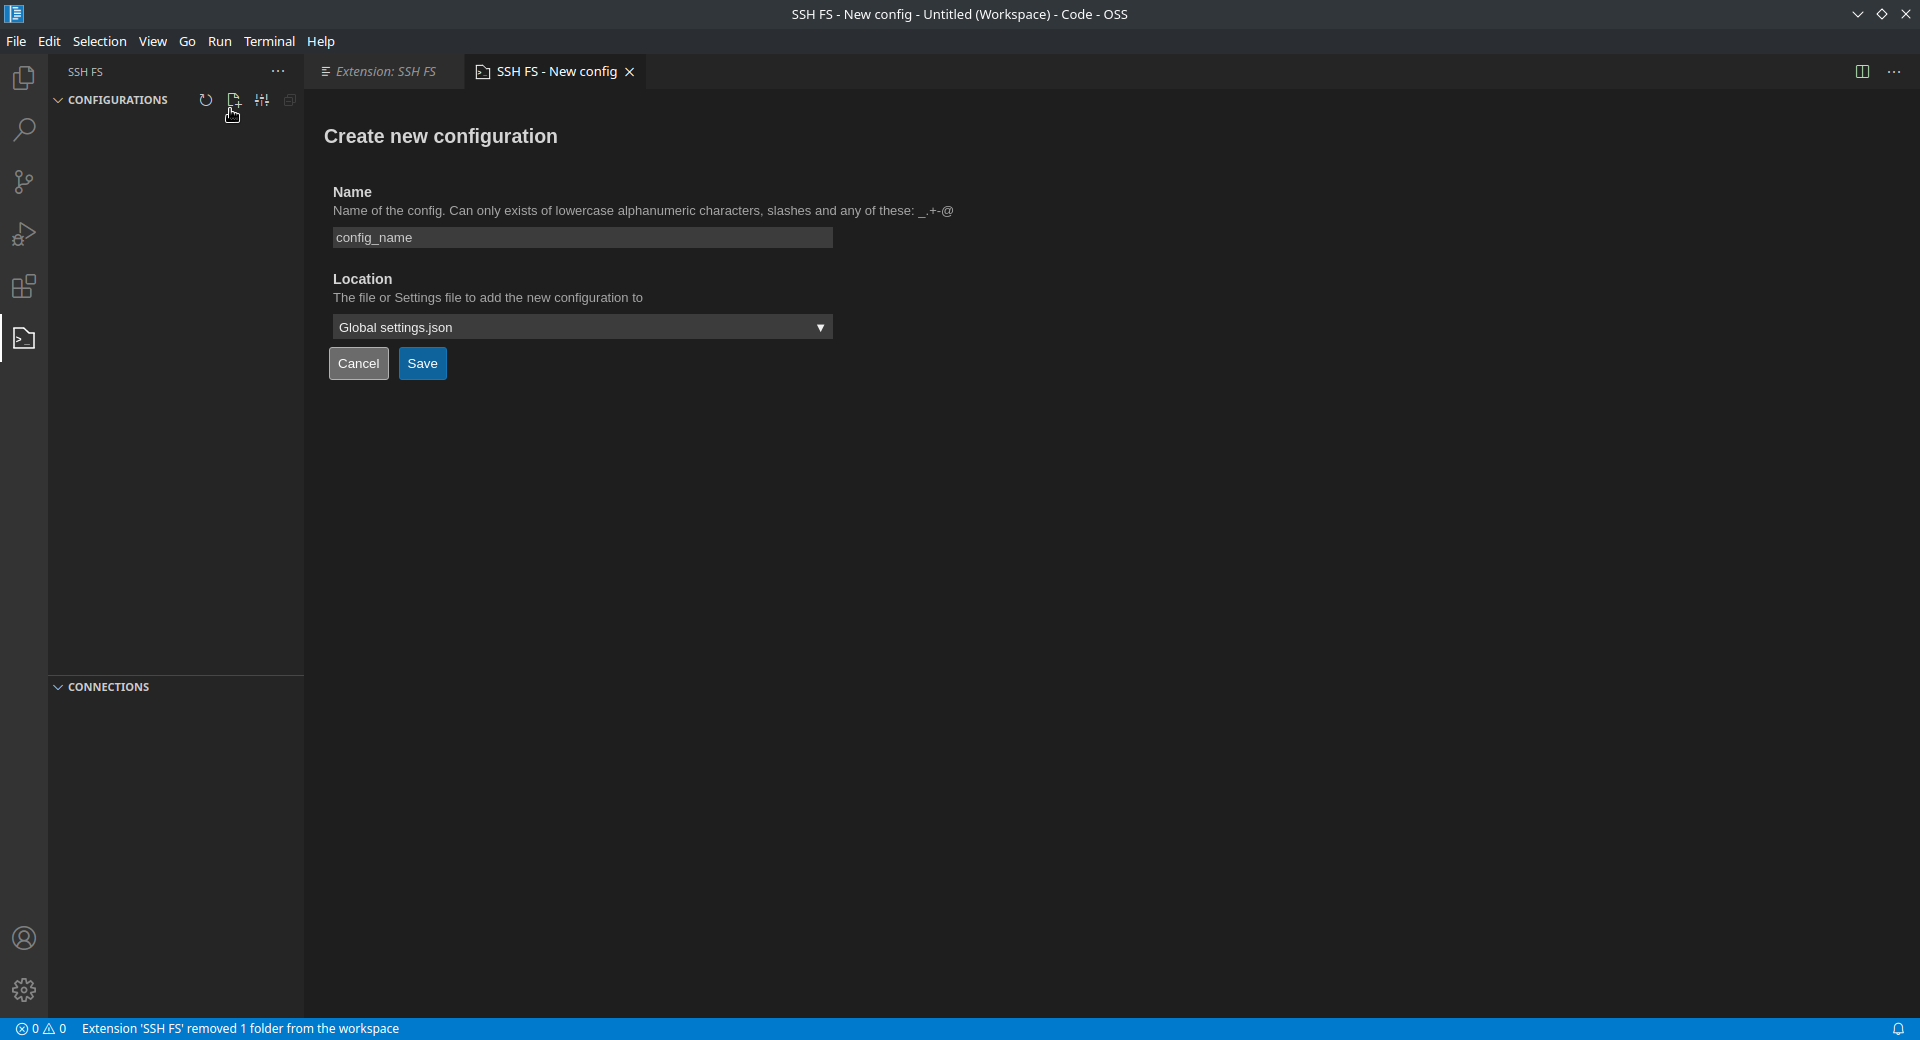Screen dimensions: 1920x1040
Task: Open SSH FS settings sliders icon
Action: pyautogui.click(x=262, y=100)
